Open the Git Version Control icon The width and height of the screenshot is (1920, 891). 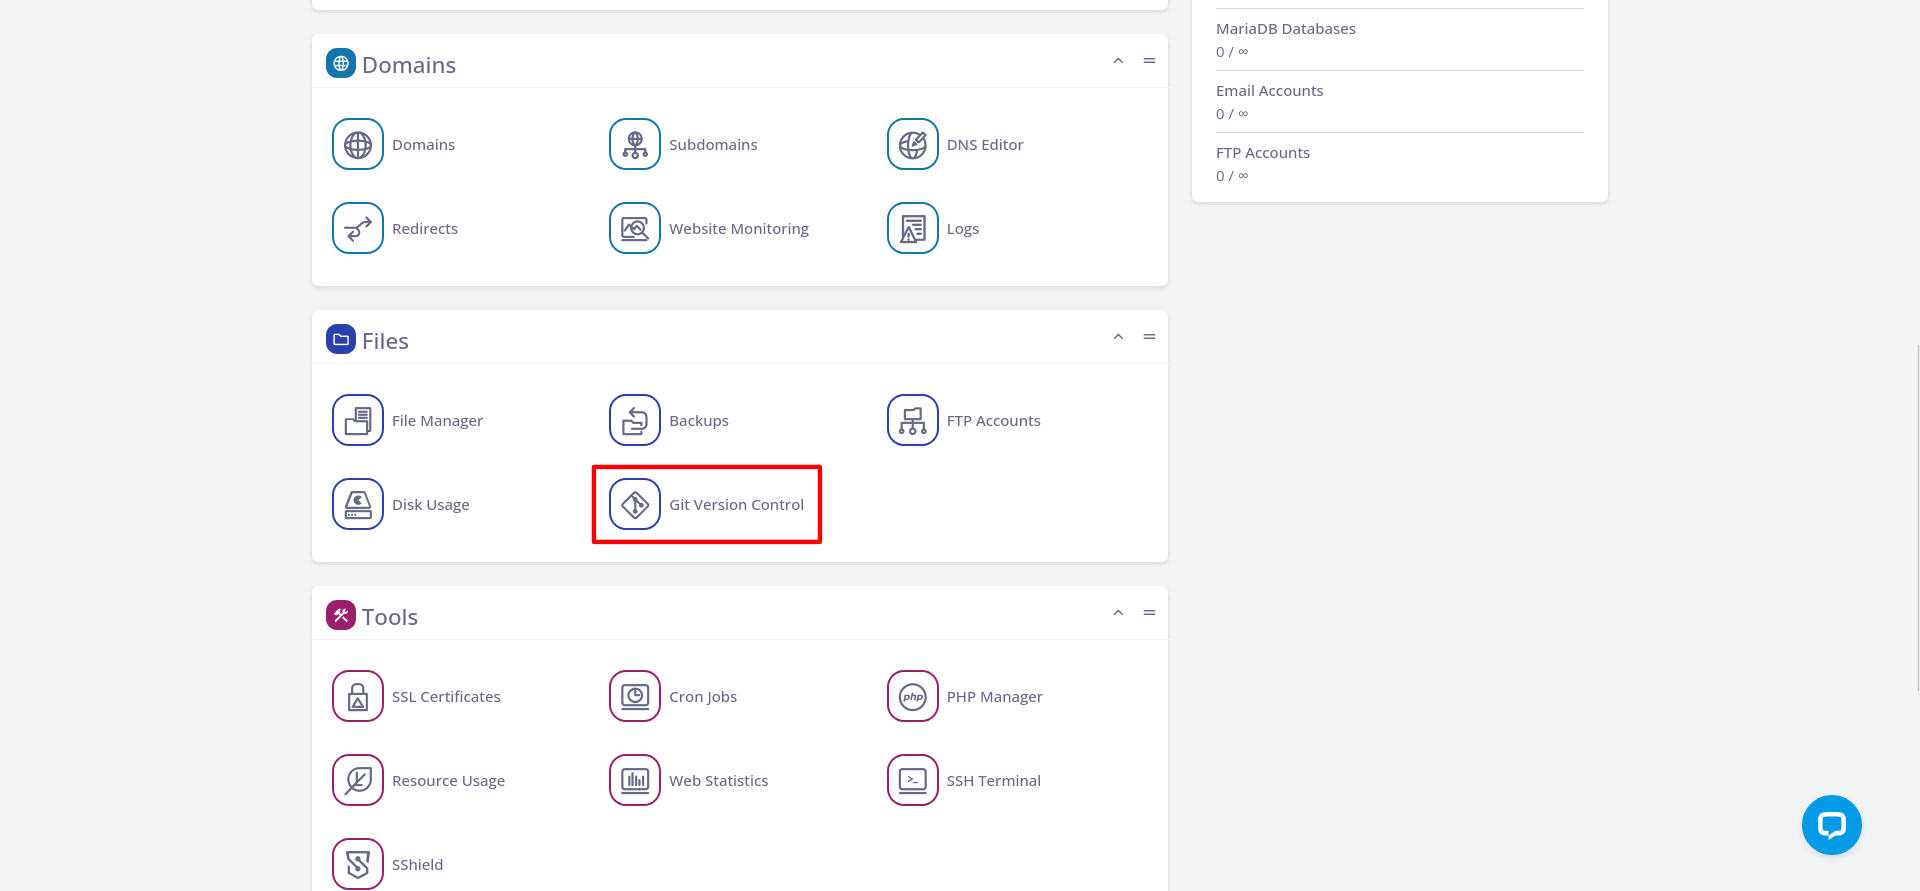point(635,504)
